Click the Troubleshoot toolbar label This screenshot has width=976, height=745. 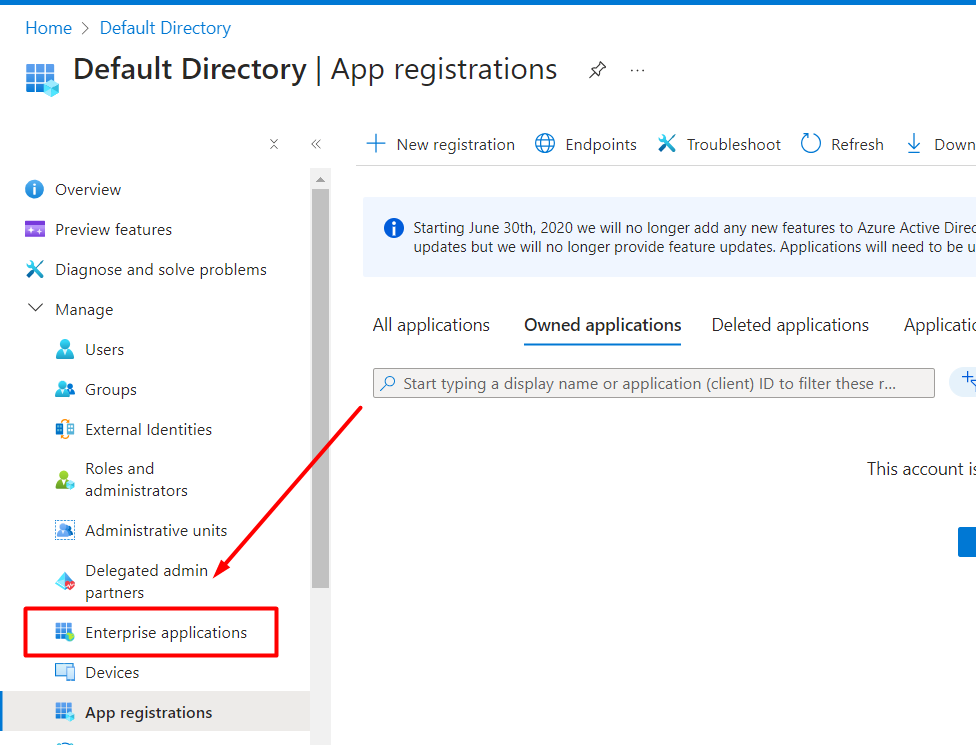point(733,144)
